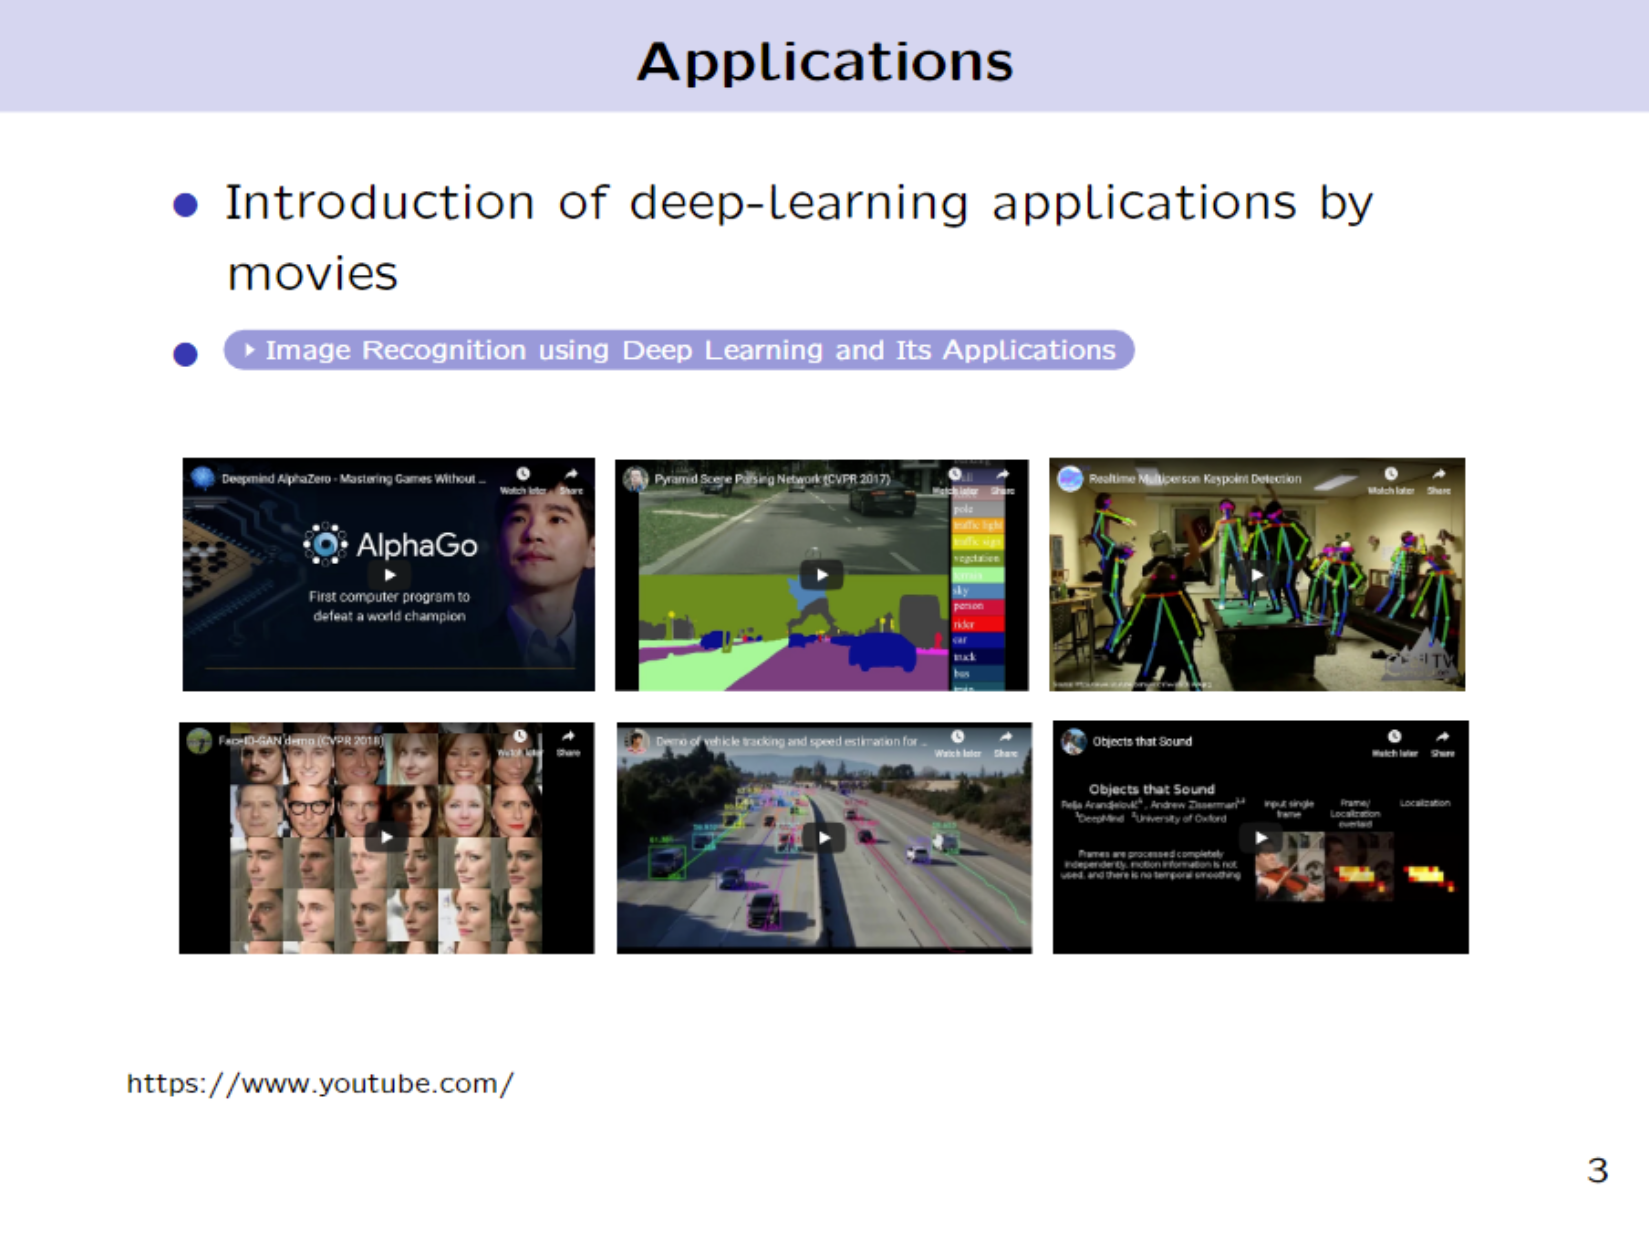
Task: Play the FaceID-GAN demo video
Action: click(387, 837)
